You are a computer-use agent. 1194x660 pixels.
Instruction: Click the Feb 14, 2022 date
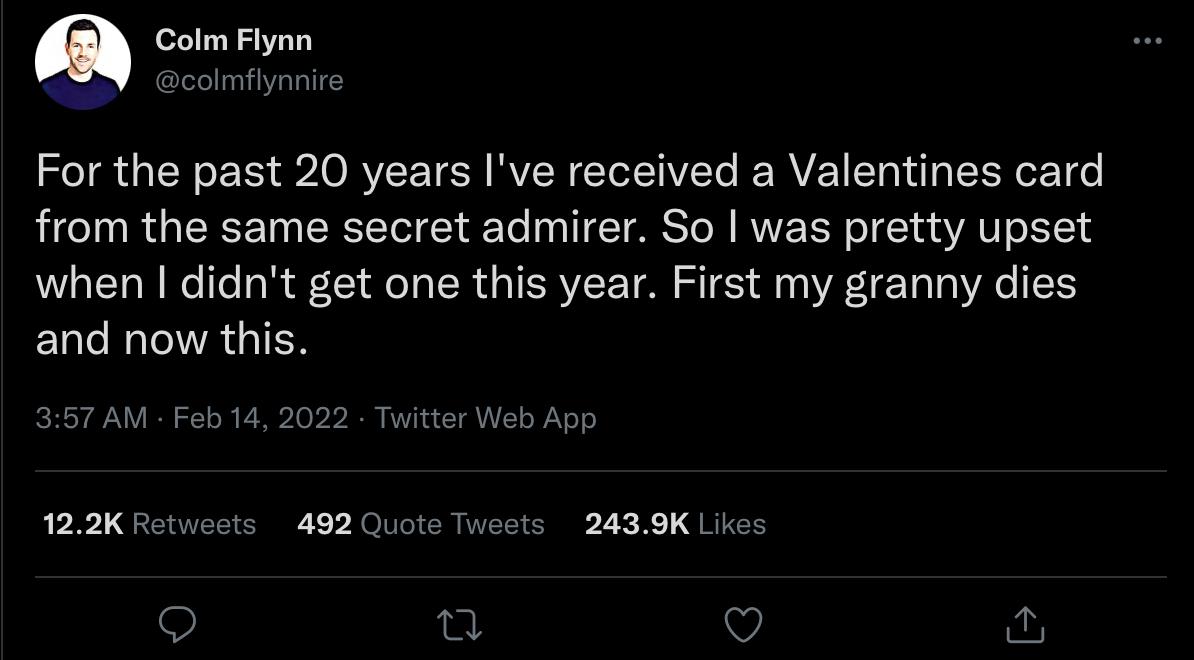[x=261, y=417]
